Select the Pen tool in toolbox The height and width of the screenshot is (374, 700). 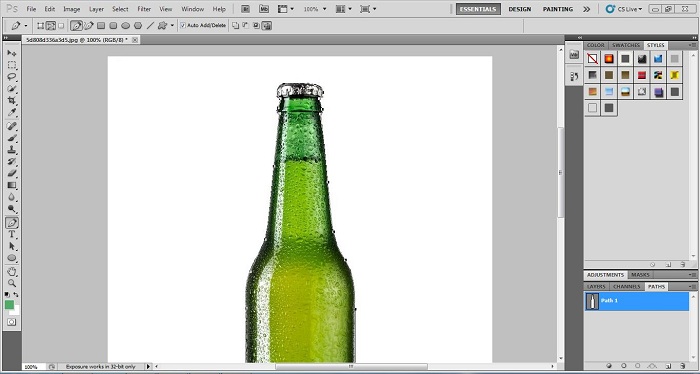point(12,222)
